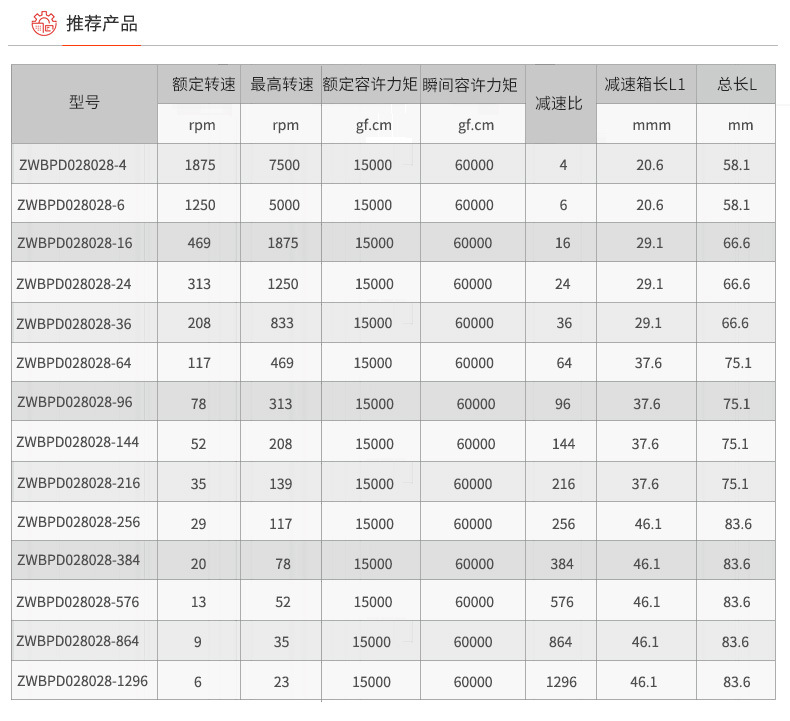Image resolution: width=790 pixels, height=721 pixels.
Task: Click rated speed 1875 in ZWBPD028028-4 row
Action: point(200,165)
